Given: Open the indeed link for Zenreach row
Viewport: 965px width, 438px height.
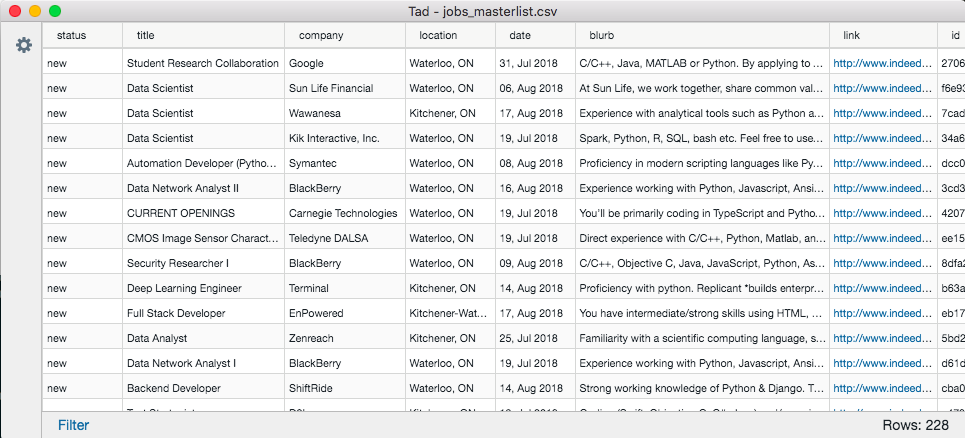Looking at the screenshot, I should pyautogui.click(x=883, y=338).
